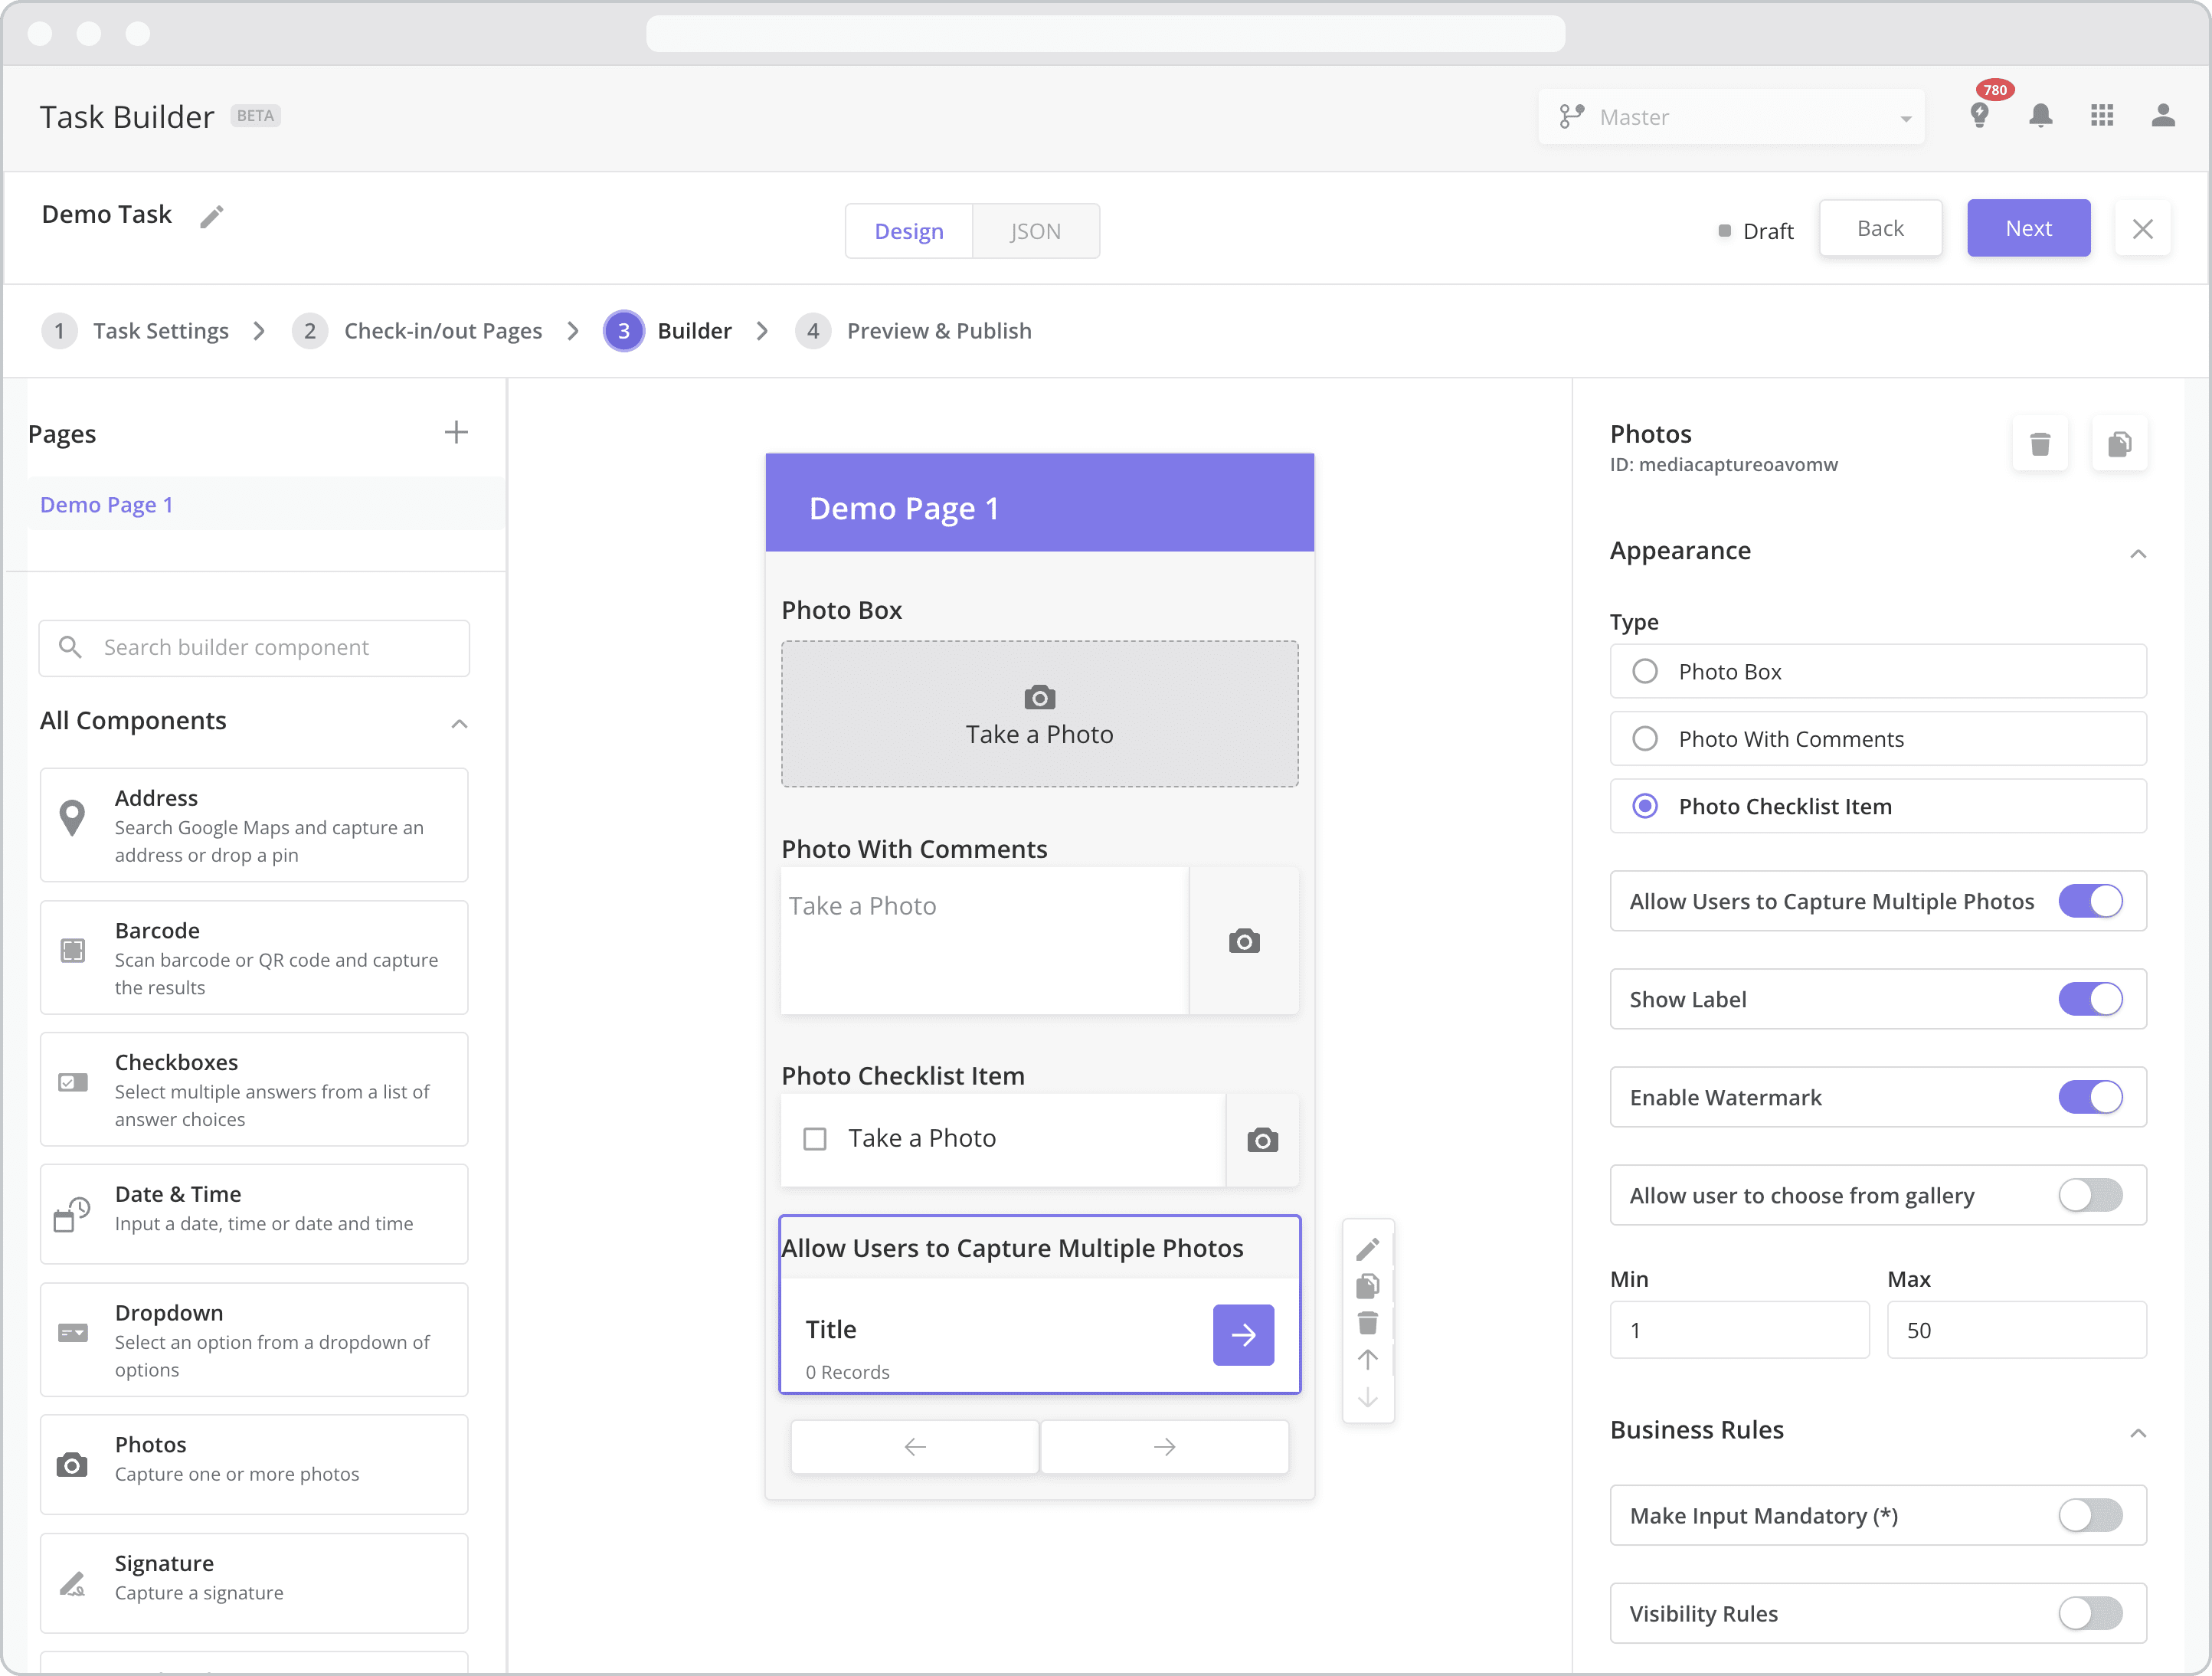2212x1676 pixels.
Task: Open the apps grid menu
Action: pyautogui.click(x=2101, y=116)
